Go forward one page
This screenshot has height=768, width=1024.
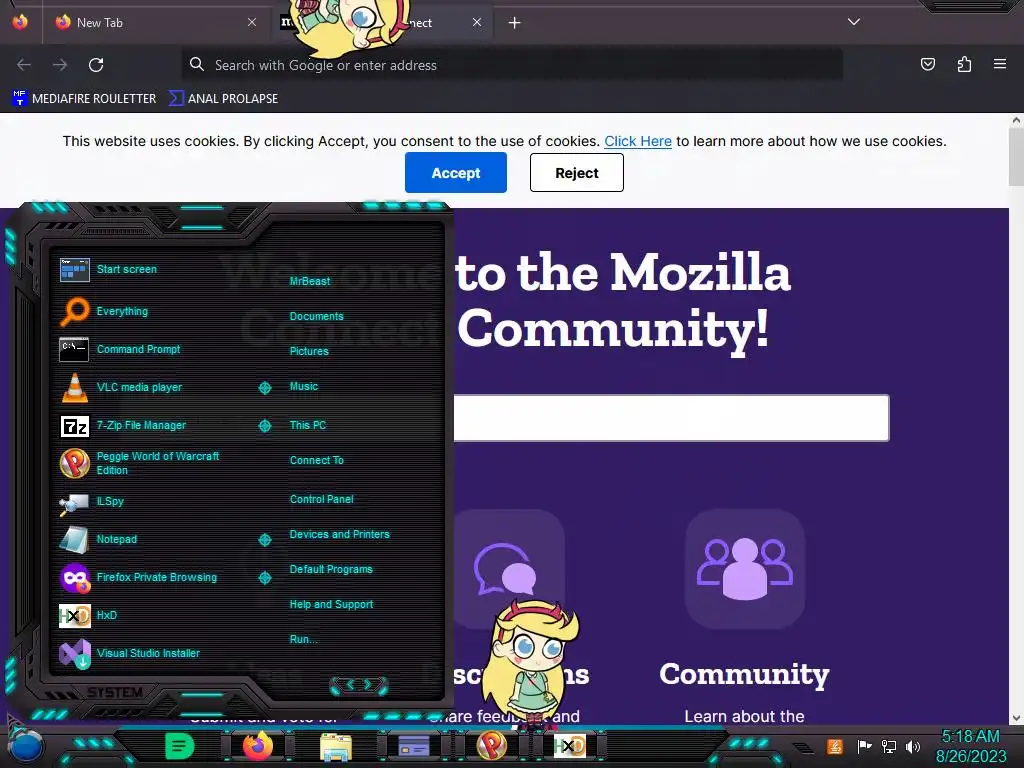pyautogui.click(x=60, y=65)
